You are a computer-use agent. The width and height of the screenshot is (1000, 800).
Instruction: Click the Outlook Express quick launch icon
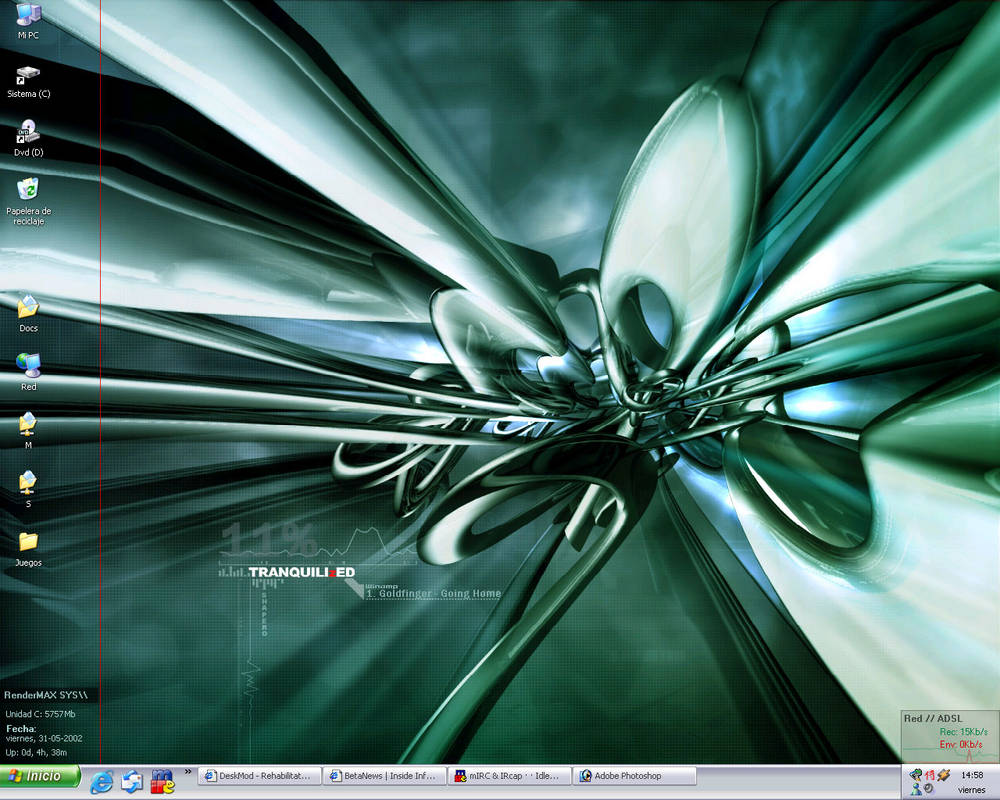point(132,781)
